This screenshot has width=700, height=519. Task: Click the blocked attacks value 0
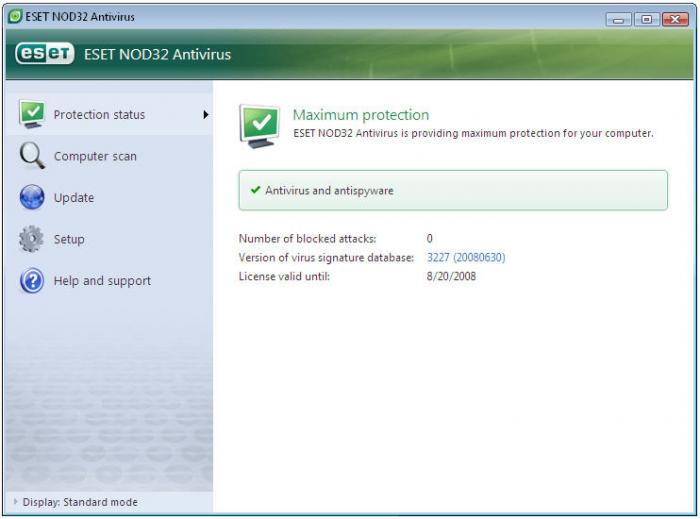pos(429,238)
